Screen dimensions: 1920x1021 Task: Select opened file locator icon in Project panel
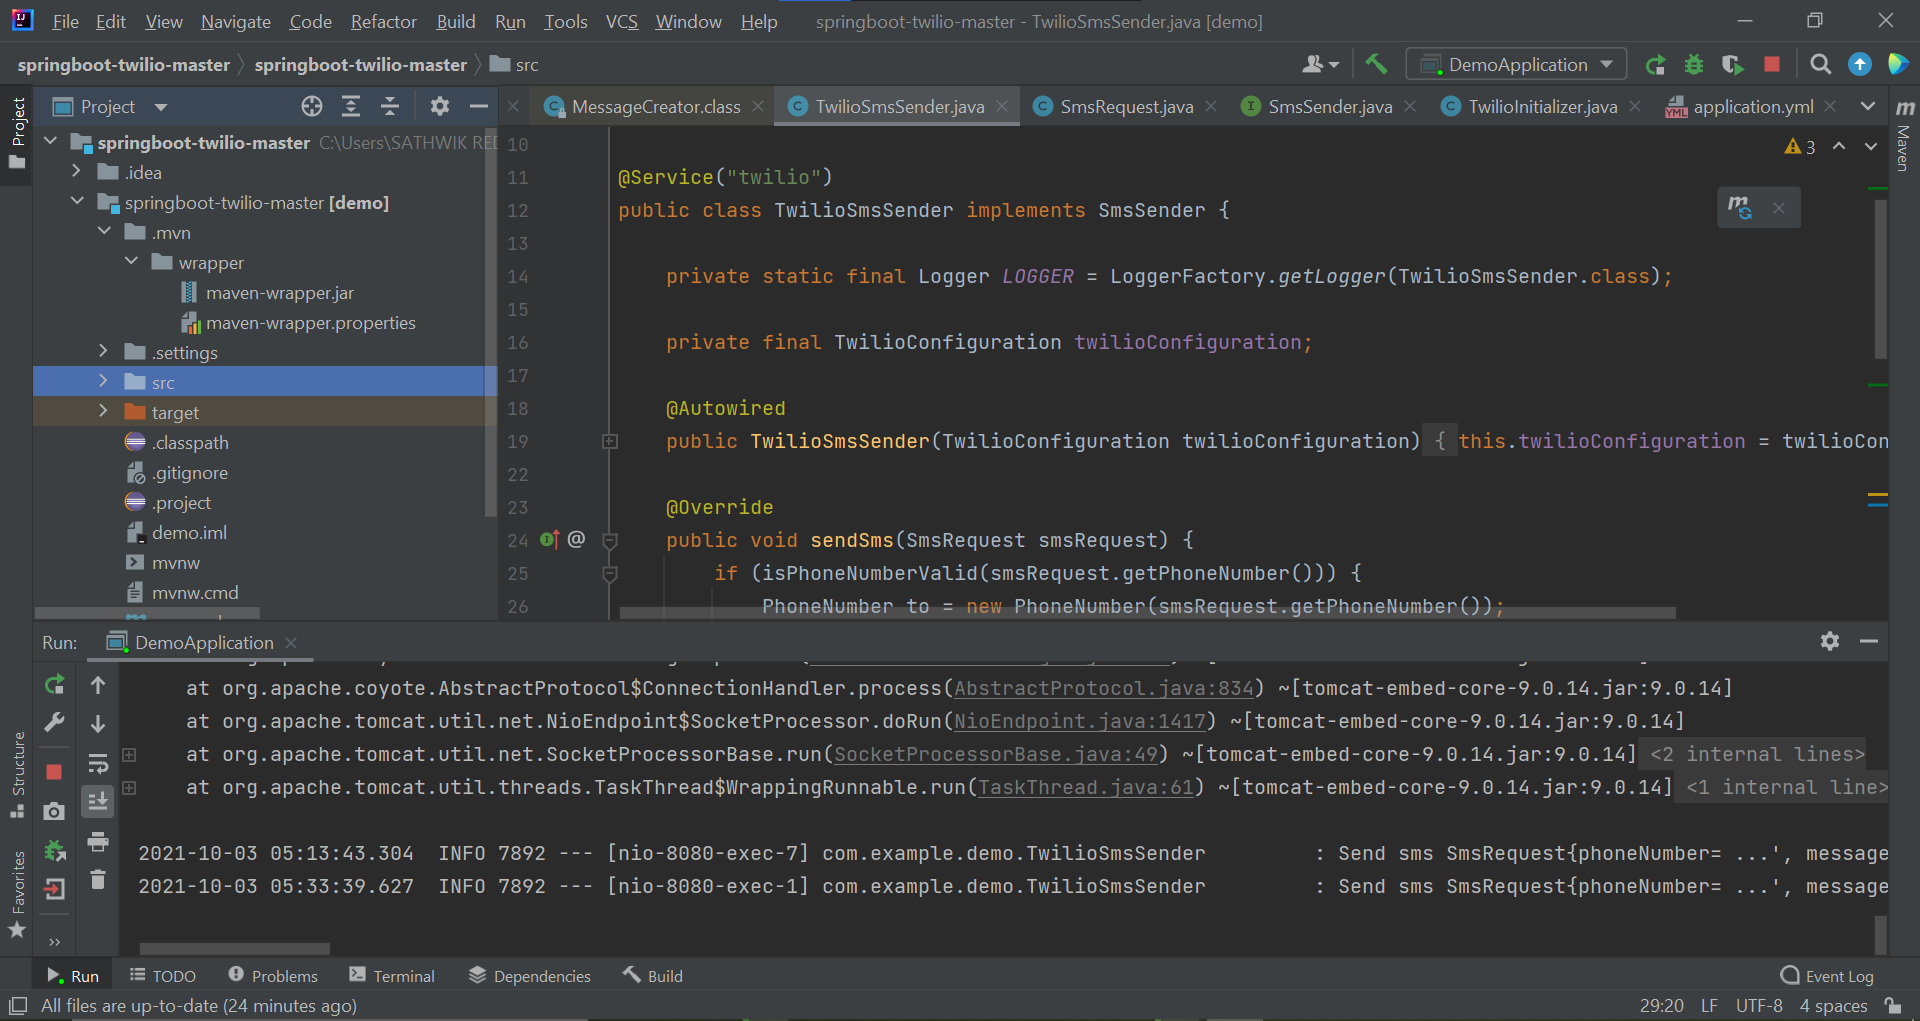pos(312,106)
